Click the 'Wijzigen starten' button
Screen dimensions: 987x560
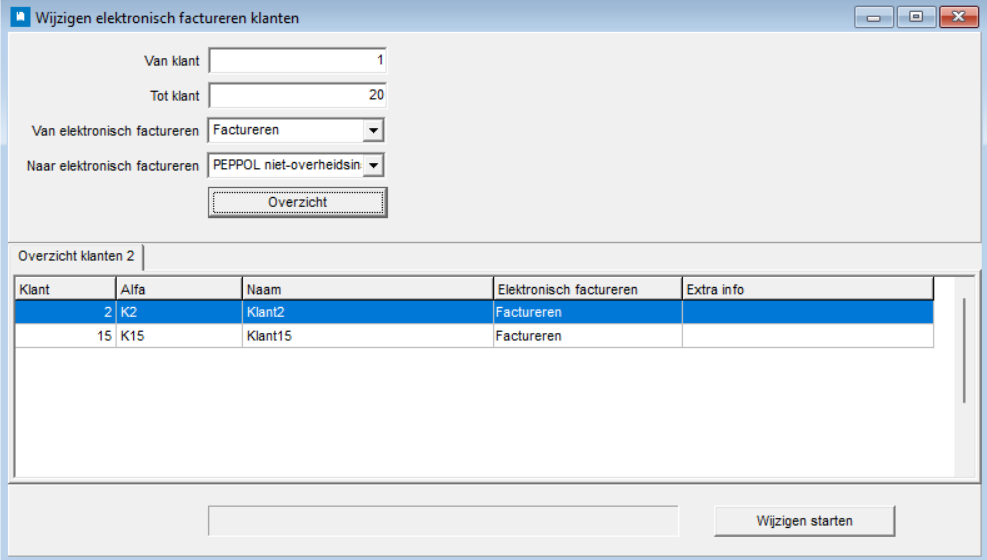pyautogui.click(x=804, y=521)
